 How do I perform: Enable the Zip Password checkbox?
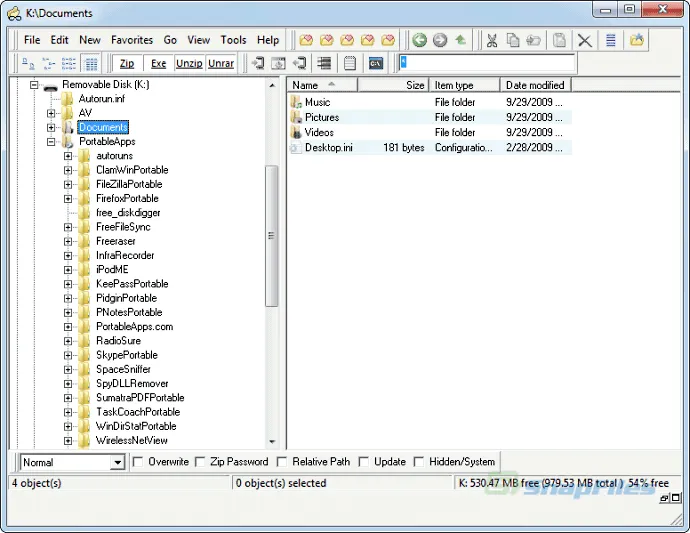(x=200, y=462)
